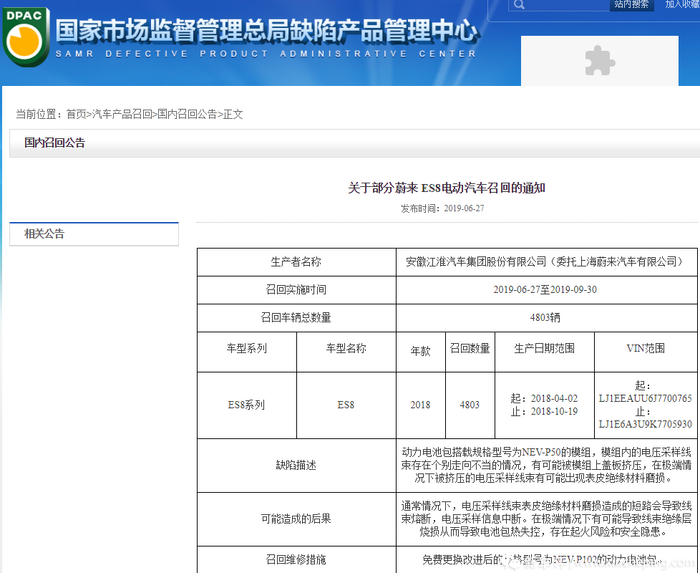Click the production end date 2018-10-19
This screenshot has height=573, width=700.
tap(554, 411)
